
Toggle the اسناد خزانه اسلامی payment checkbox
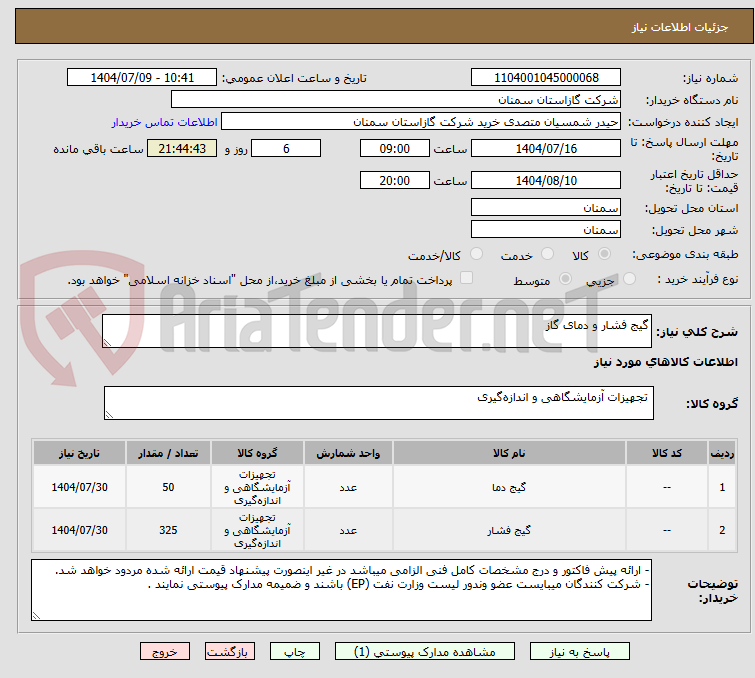coord(466,278)
